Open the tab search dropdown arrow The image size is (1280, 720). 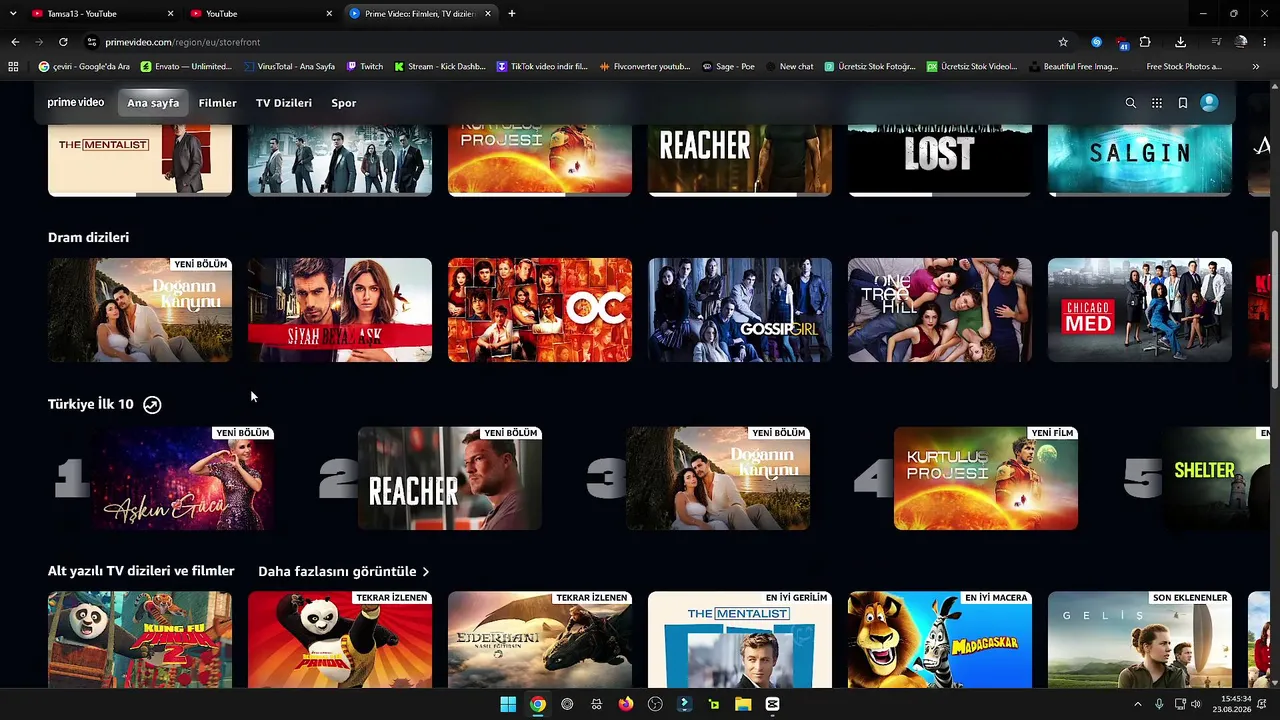(x=13, y=14)
